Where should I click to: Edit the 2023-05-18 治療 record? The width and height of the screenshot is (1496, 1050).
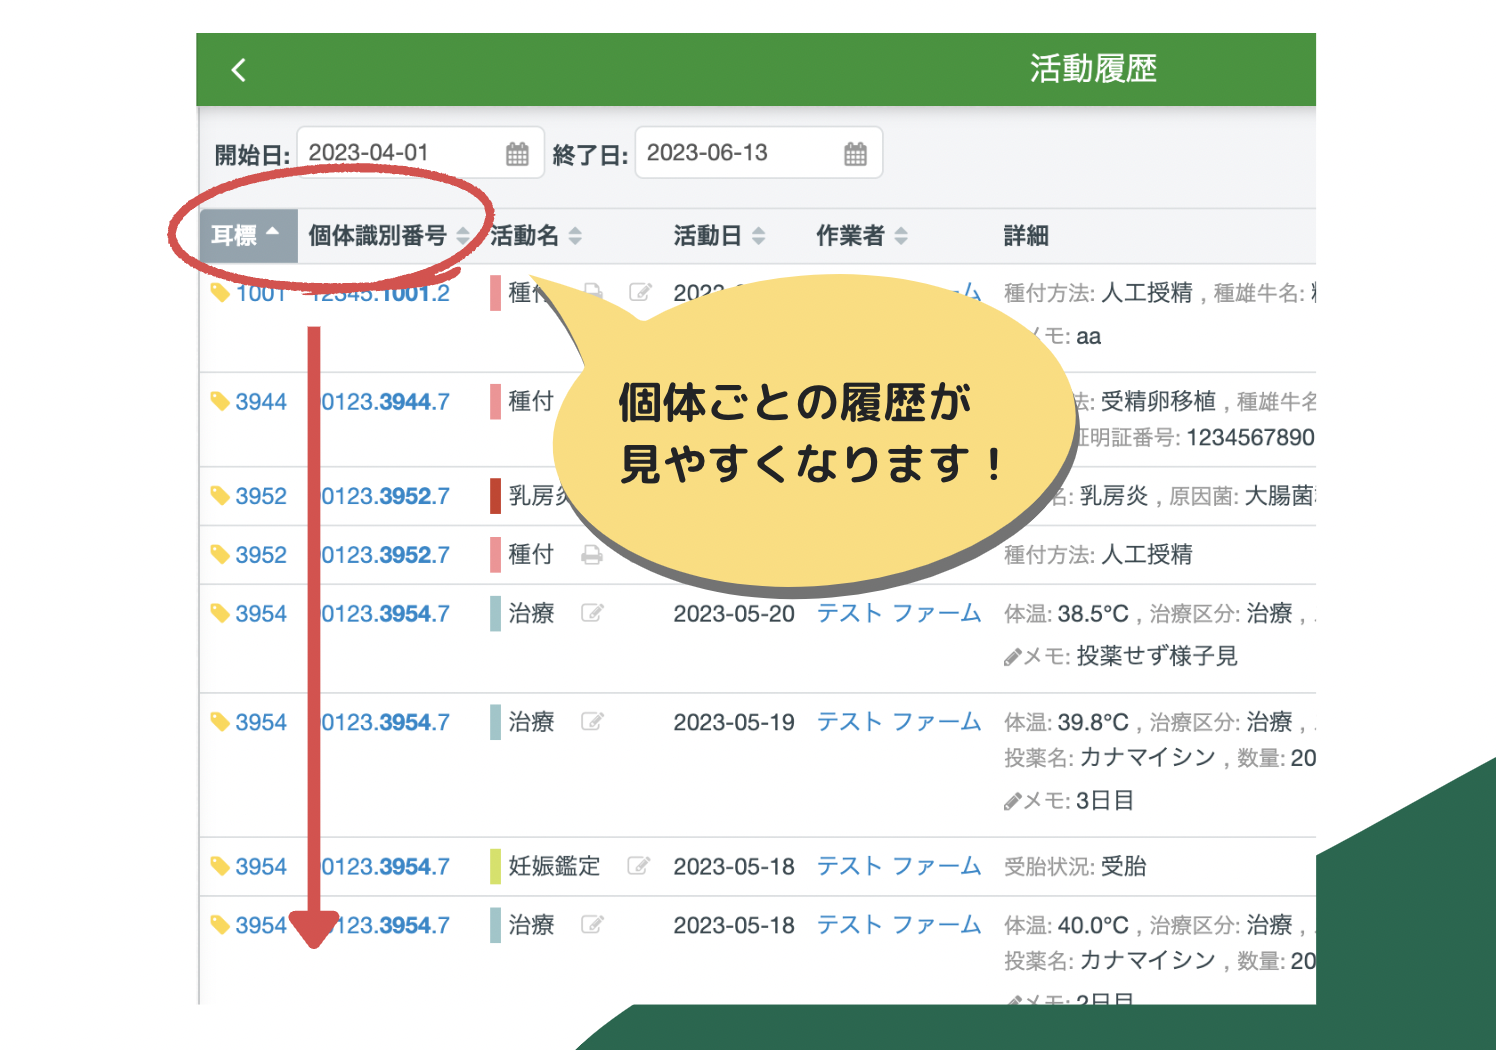(592, 925)
